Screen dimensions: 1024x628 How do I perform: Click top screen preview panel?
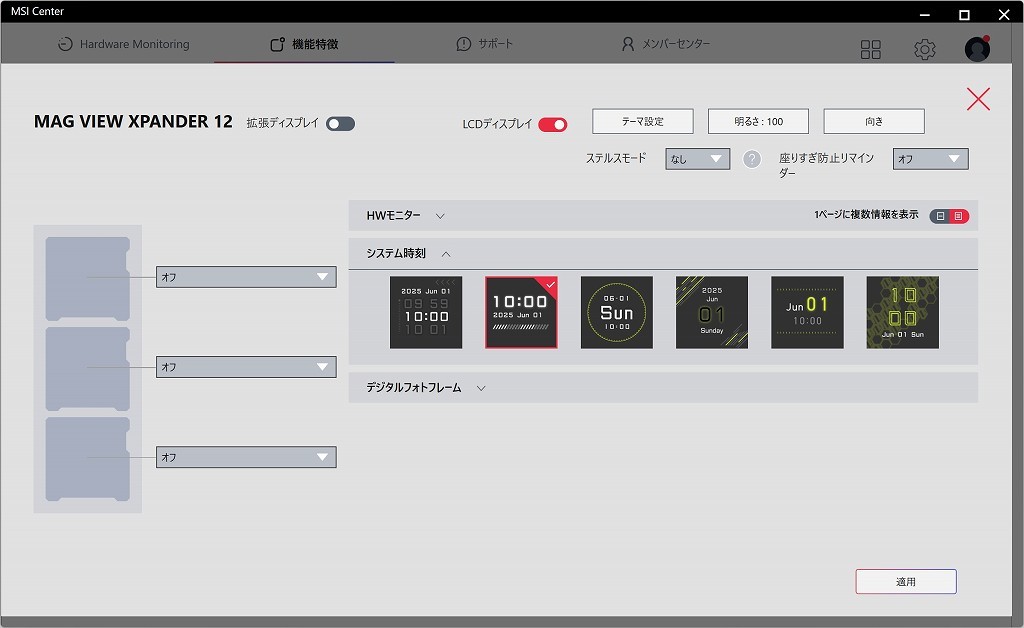(x=88, y=279)
